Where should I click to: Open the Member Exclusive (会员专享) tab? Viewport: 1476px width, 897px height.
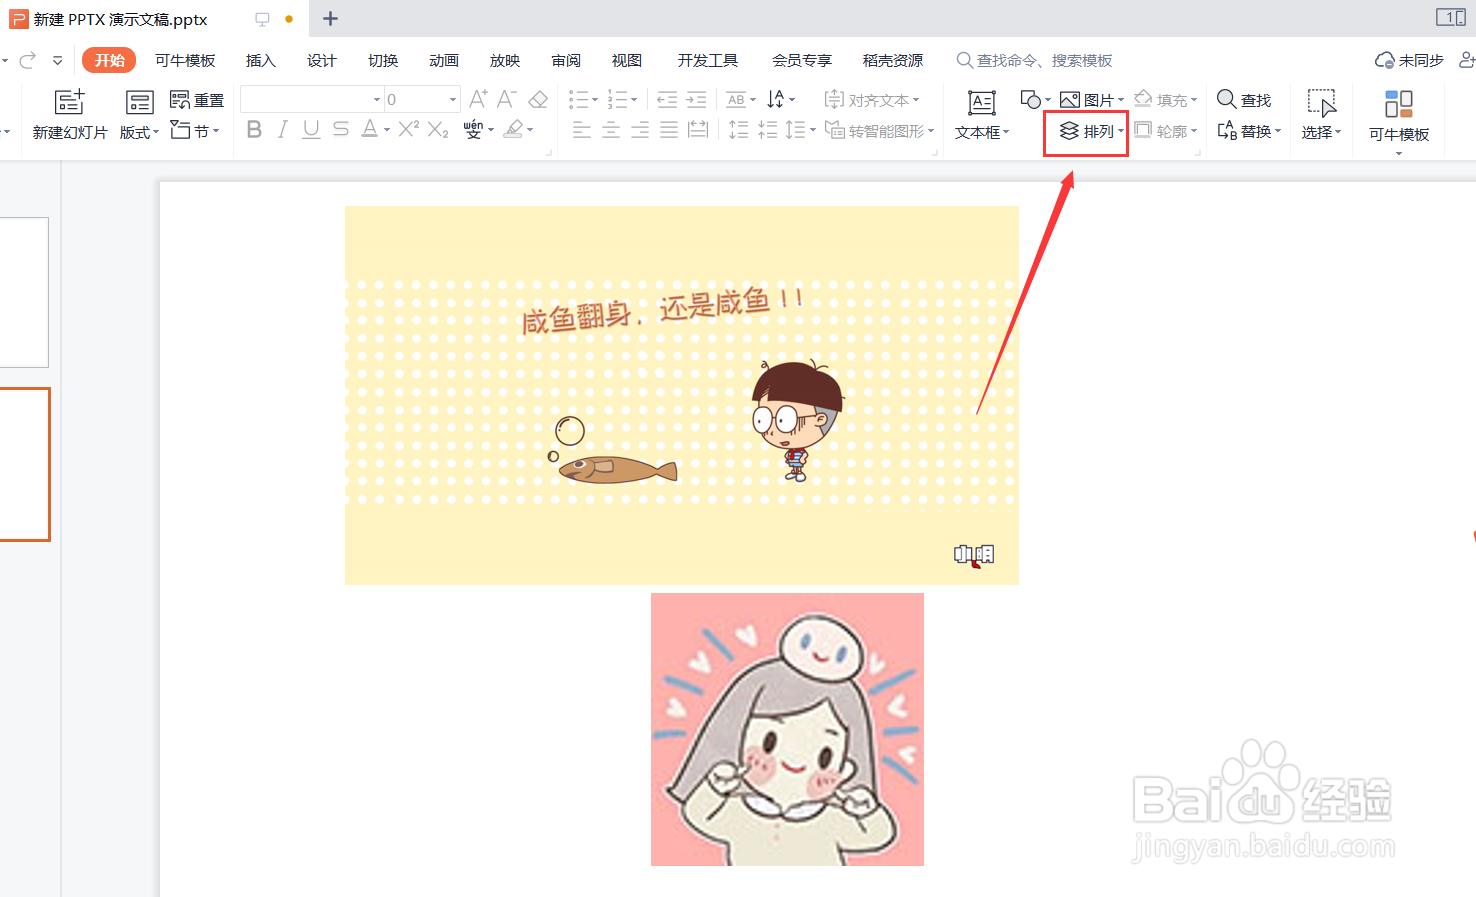(x=801, y=61)
